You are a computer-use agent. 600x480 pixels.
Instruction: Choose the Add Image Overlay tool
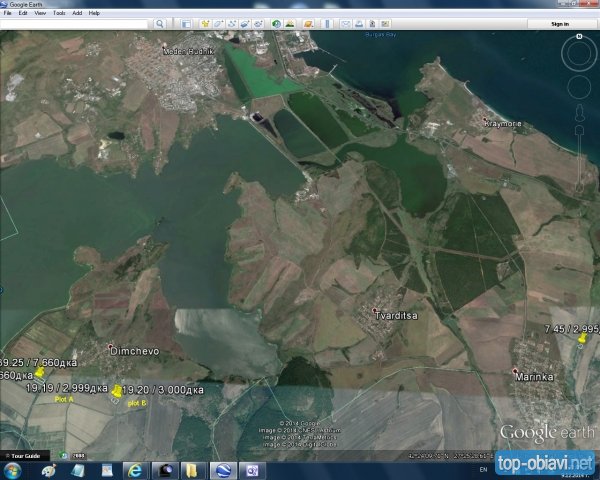click(x=245, y=24)
